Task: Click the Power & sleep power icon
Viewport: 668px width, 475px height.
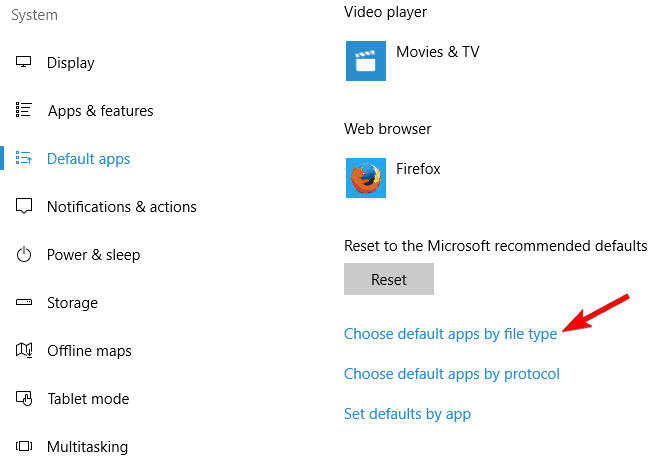Action: 23,254
